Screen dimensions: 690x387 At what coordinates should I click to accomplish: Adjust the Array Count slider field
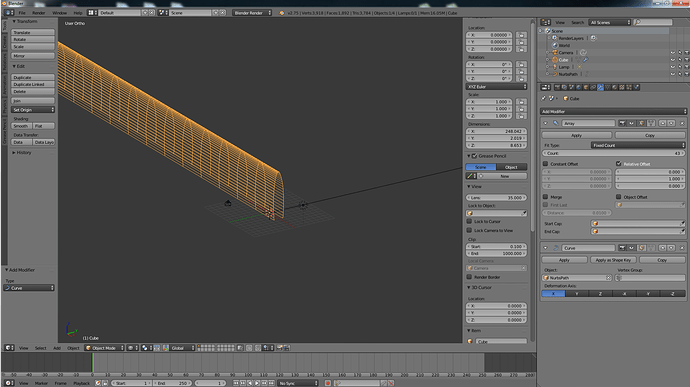[613, 153]
